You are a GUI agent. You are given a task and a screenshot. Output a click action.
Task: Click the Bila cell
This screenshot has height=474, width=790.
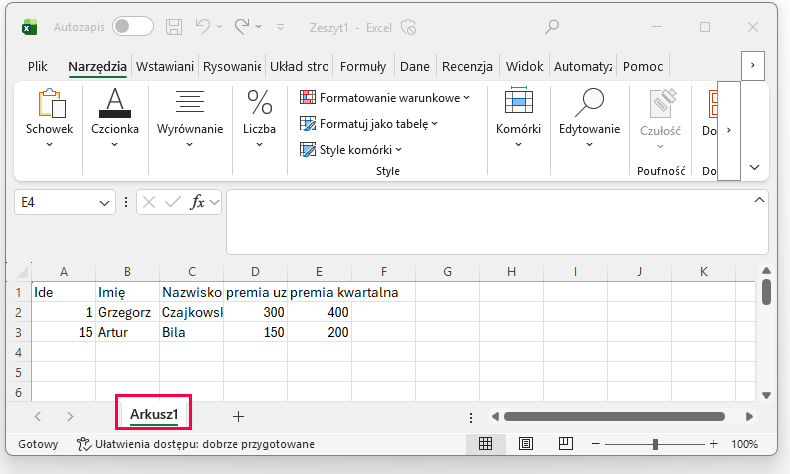(191, 332)
